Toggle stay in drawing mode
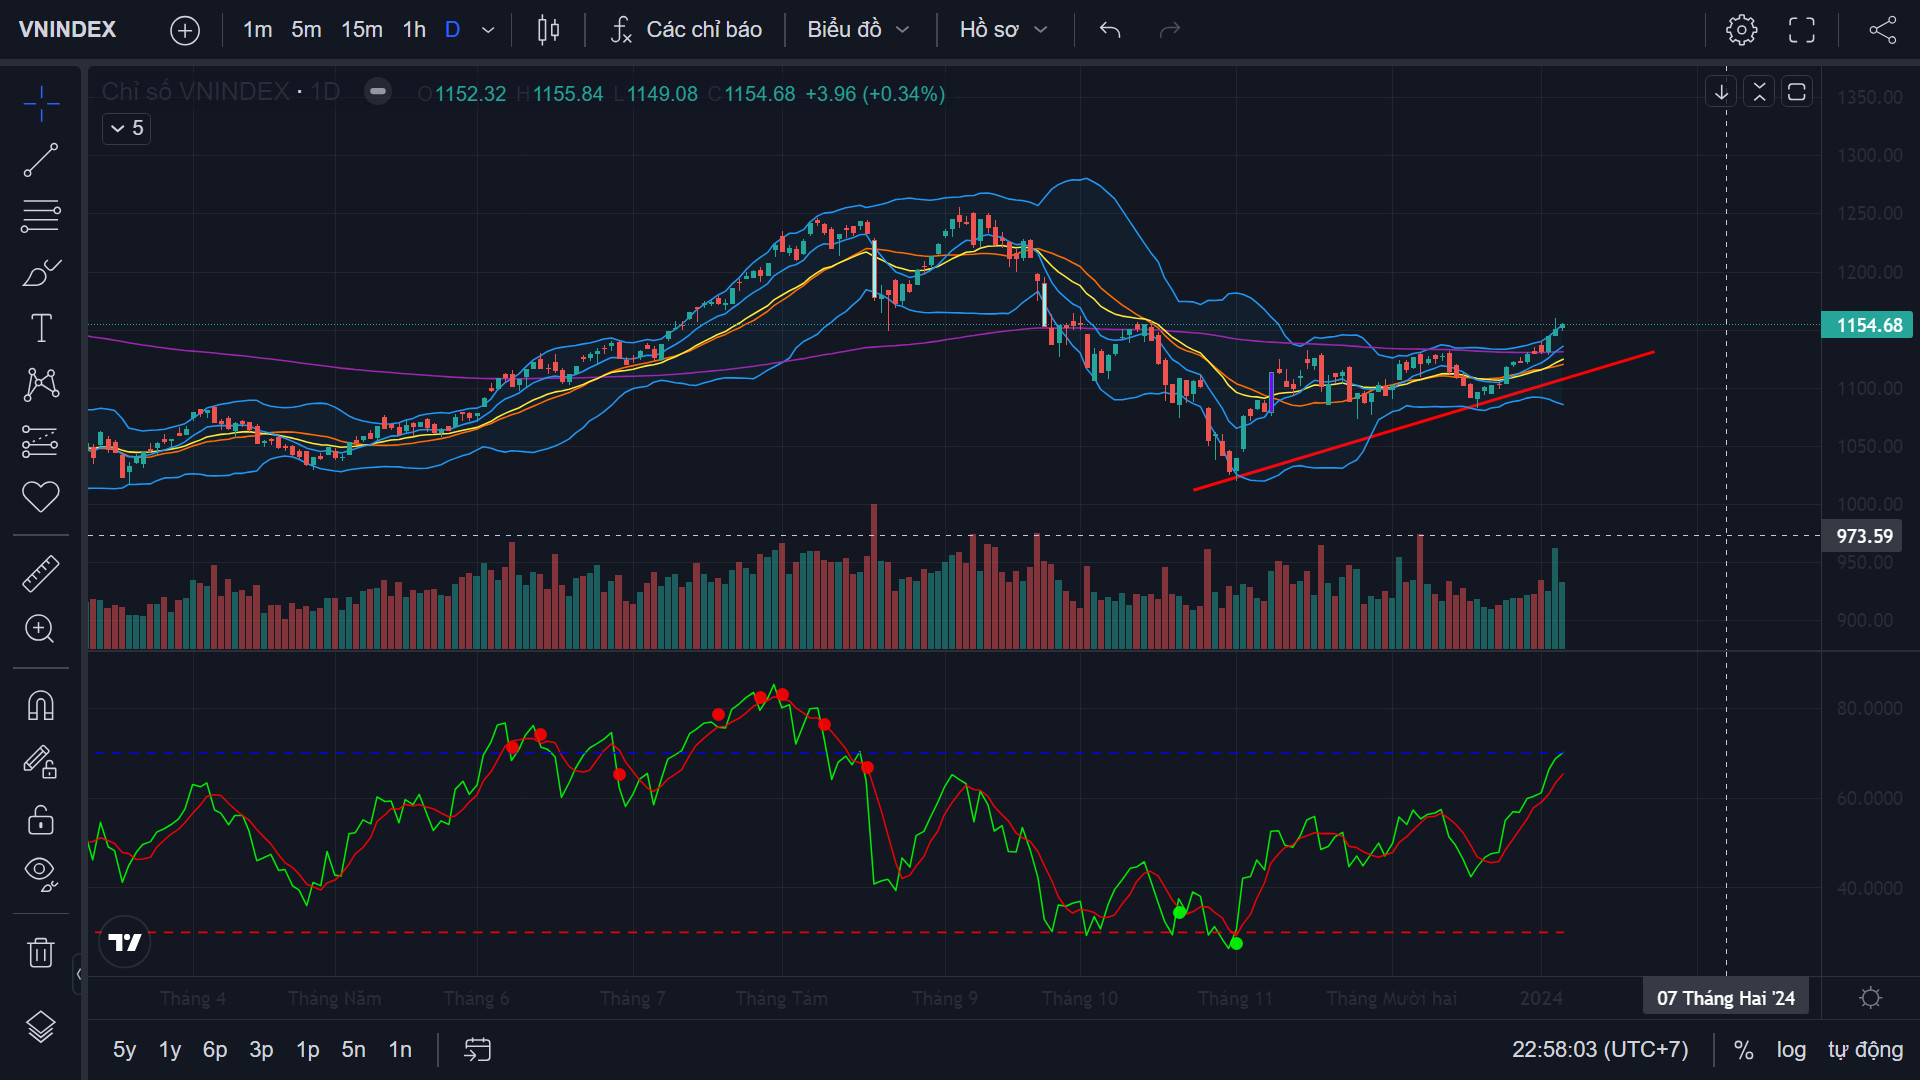This screenshot has width=1920, height=1080. (x=41, y=762)
